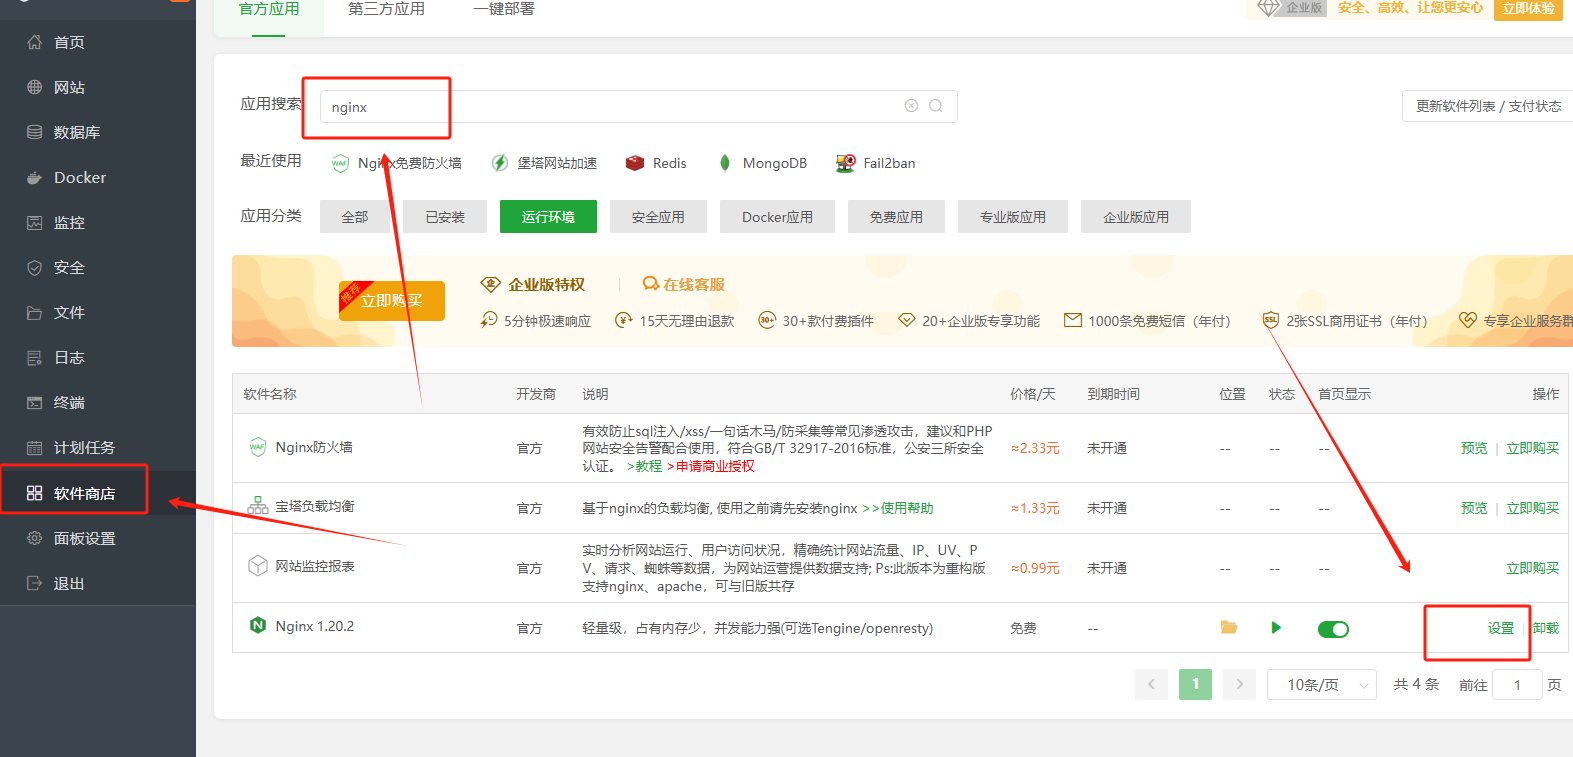
Task: Click the 前往 page number input
Action: tap(1517, 685)
